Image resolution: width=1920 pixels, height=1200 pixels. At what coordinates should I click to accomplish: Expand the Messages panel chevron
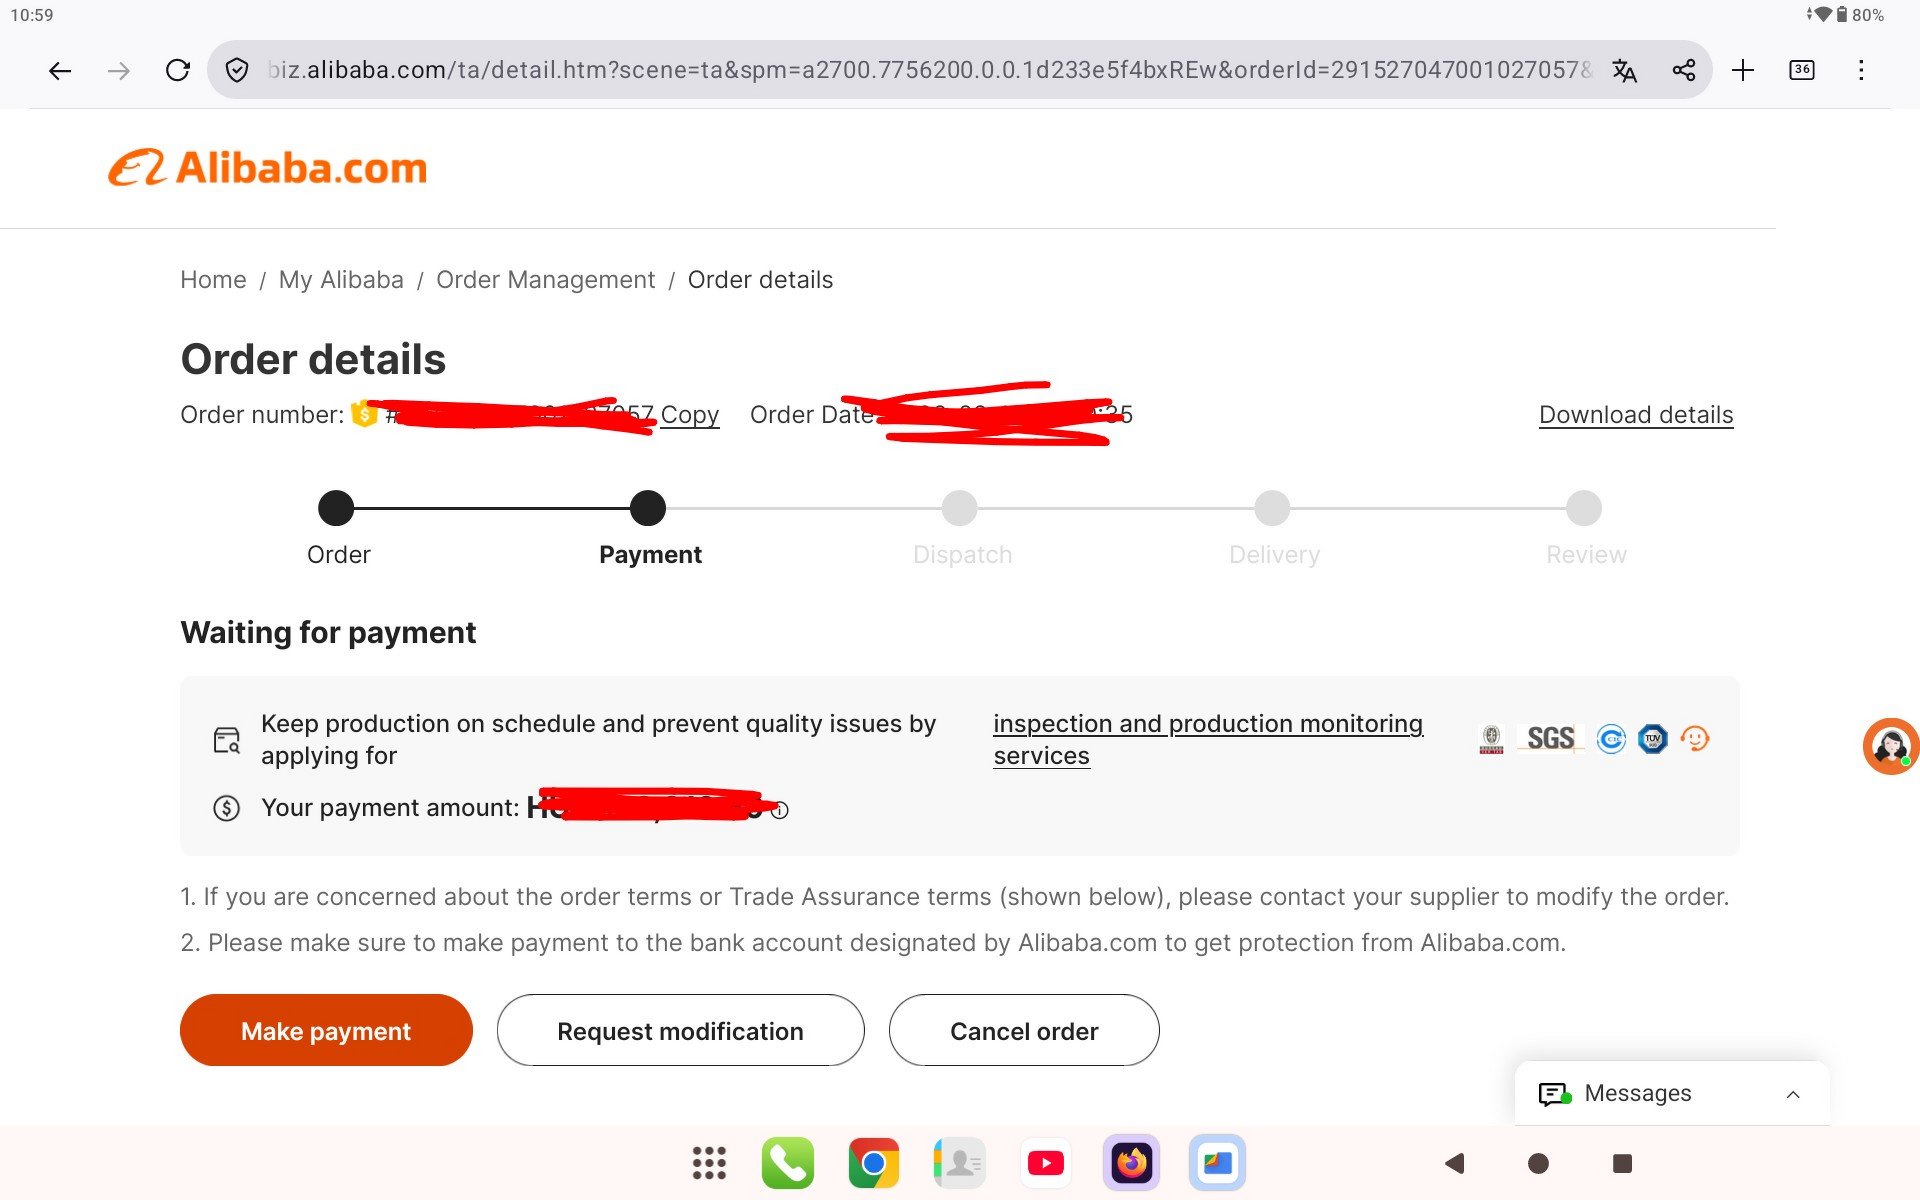point(1793,1094)
